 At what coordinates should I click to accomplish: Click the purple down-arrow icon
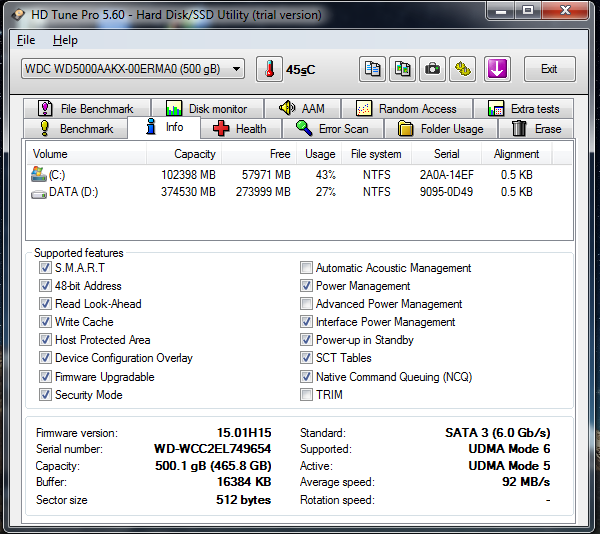pos(497,69)
